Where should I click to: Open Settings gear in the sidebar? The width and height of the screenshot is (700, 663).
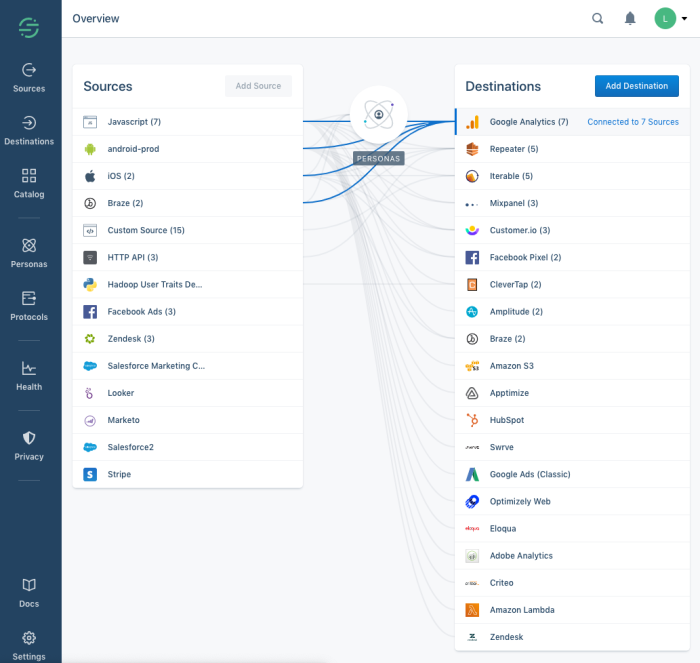tap(29, 646)
